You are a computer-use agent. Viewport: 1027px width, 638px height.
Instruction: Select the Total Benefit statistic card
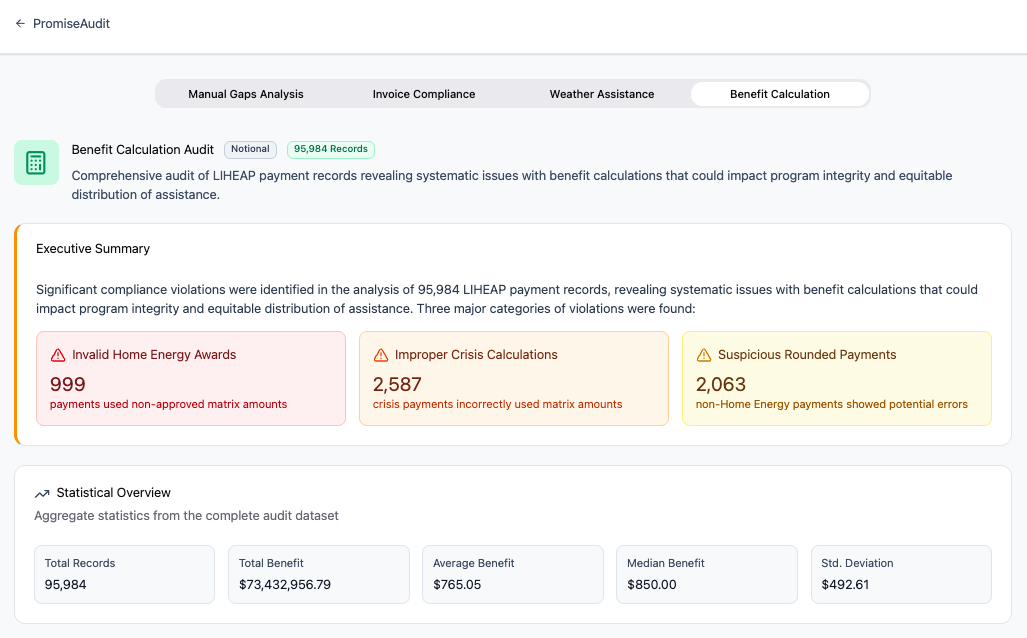coord(318,574)
